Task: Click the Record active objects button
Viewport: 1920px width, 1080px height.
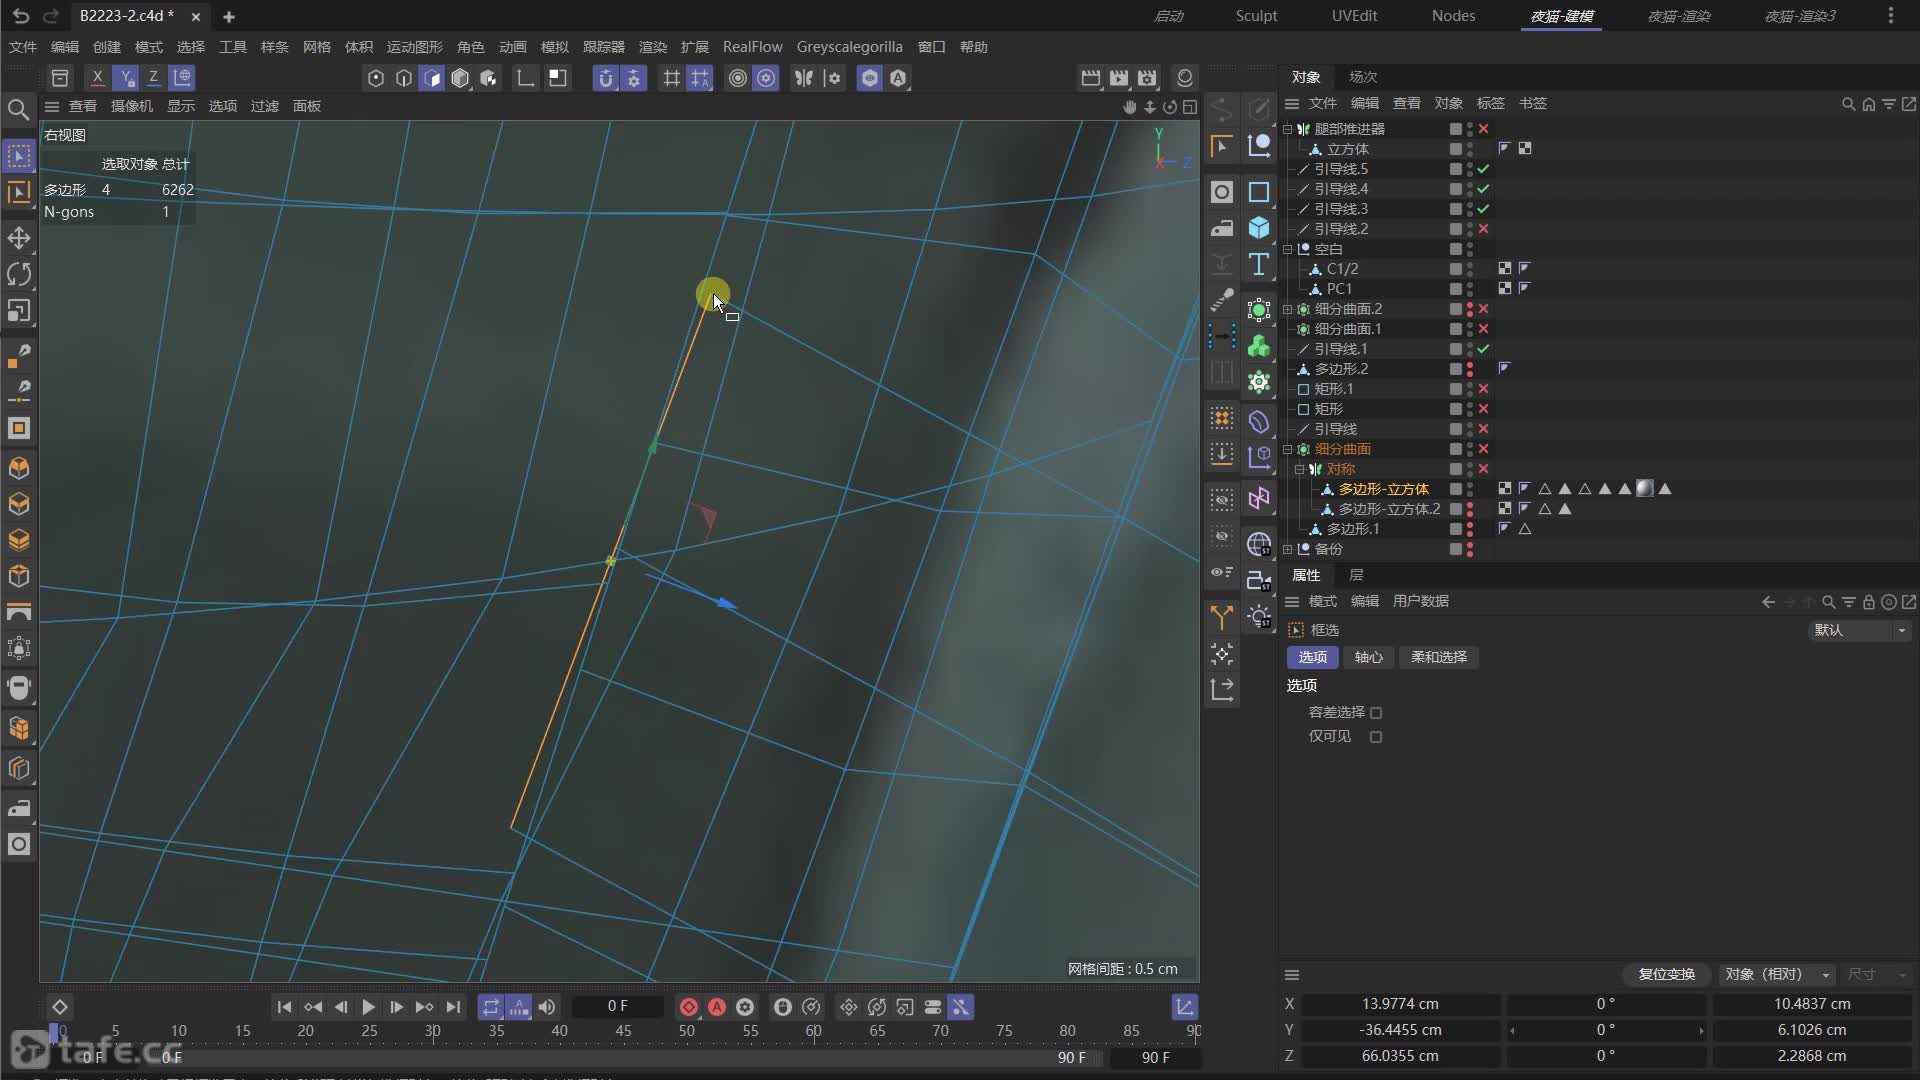Action: (689, 1007)
